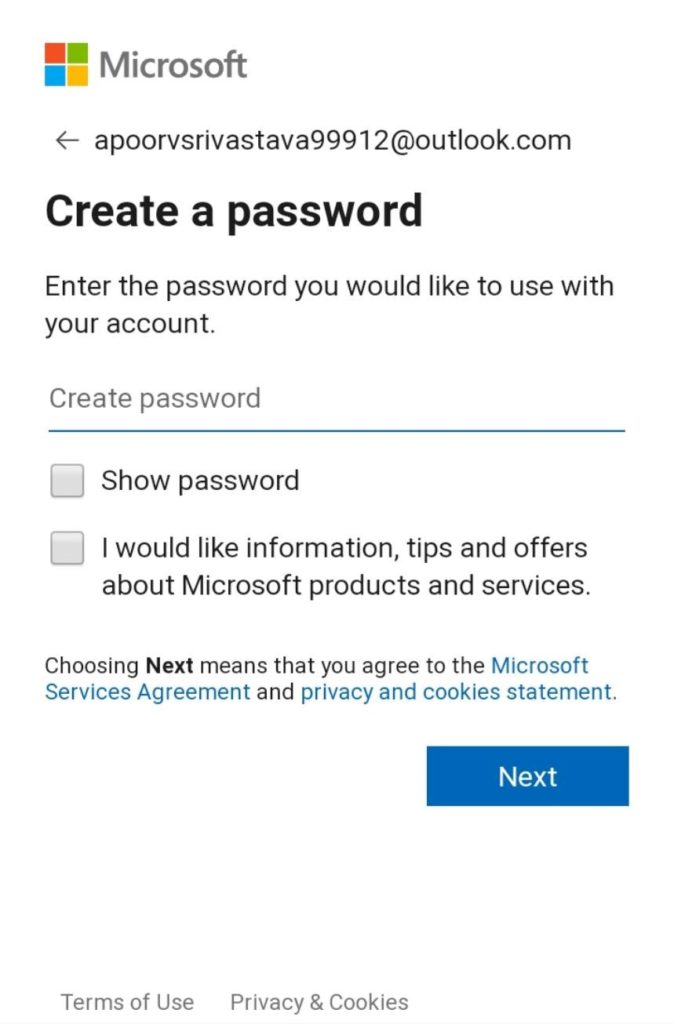Viewport: 674px width, 1024px height.
Task: Click the back arrow beside the email
Action: coord(66,141)
